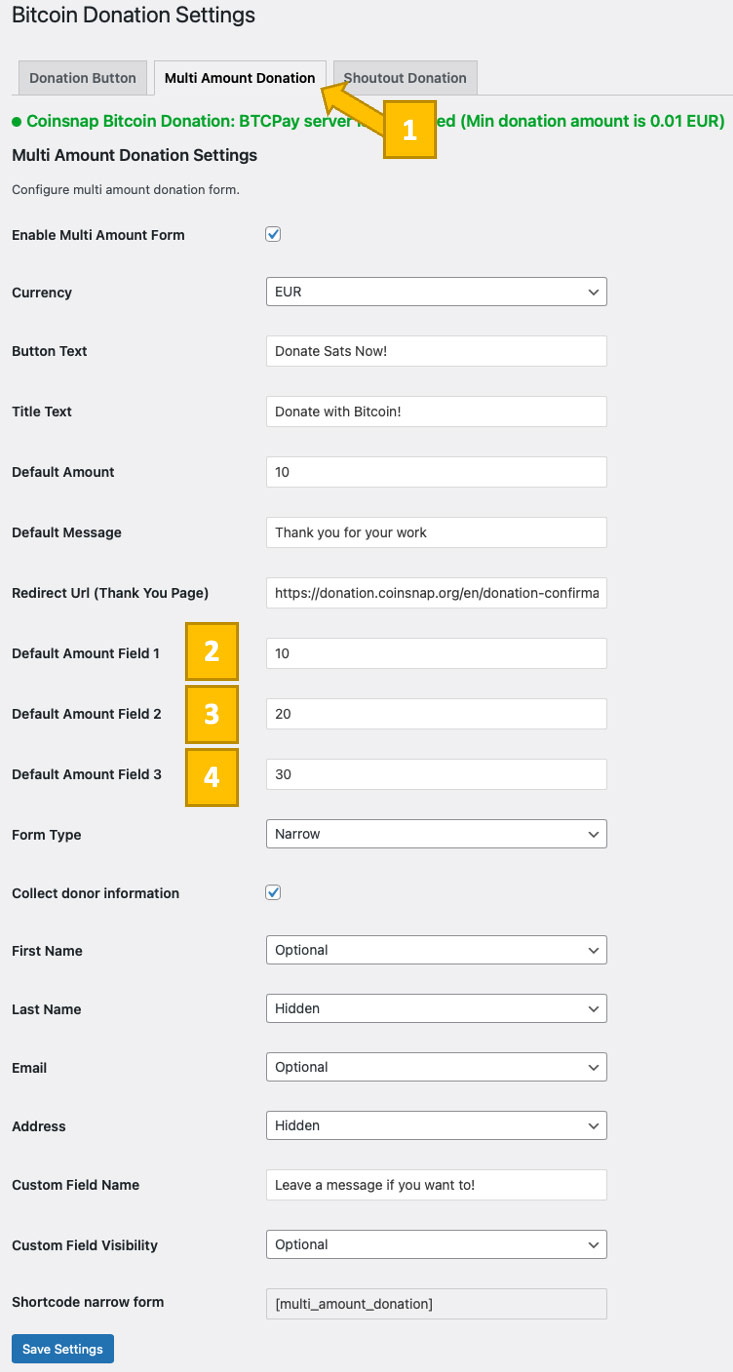Click the Default Amount Field 1 input

point(436,654)
